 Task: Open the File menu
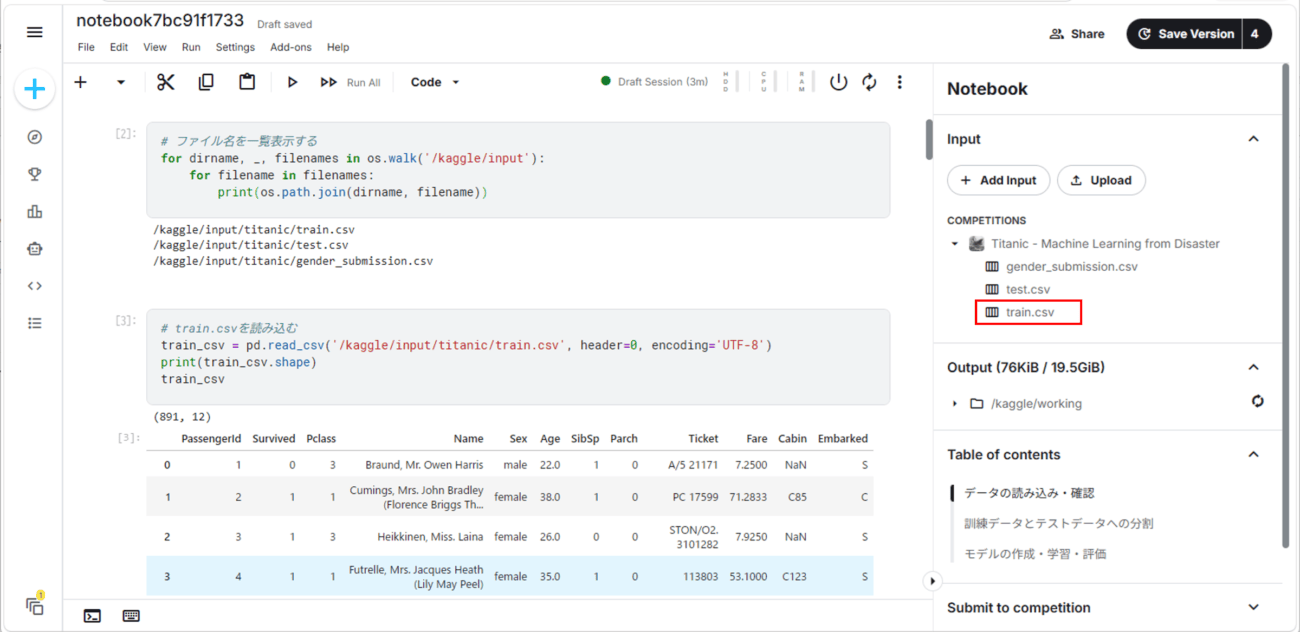(x=86, y=47)
